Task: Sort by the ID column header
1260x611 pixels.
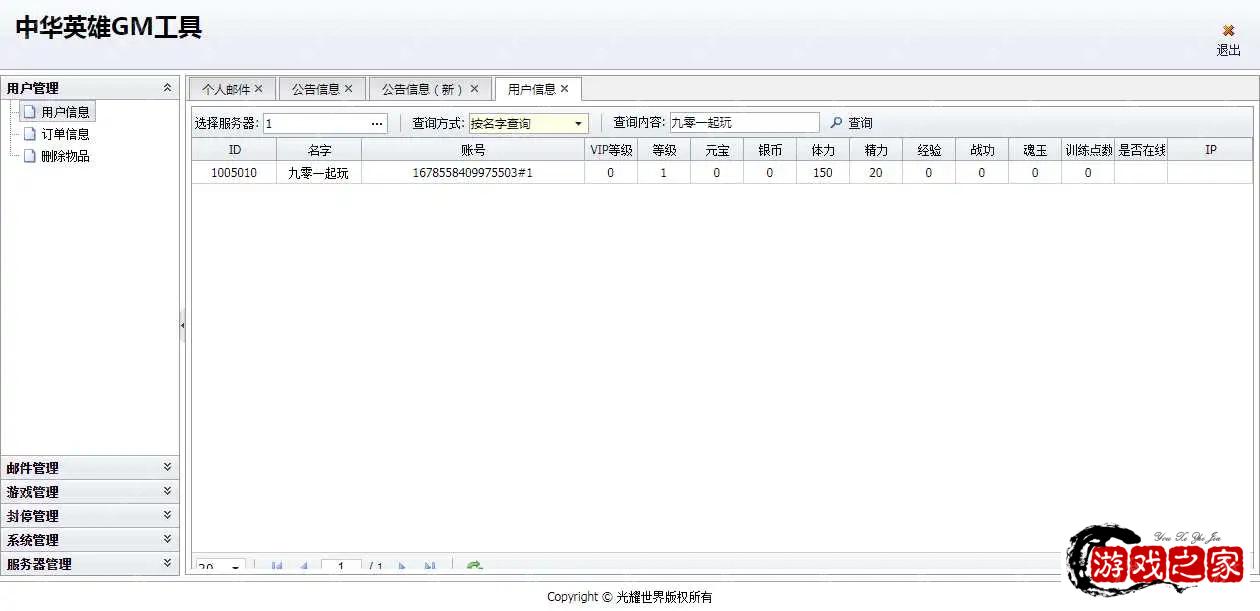Action: click(234, 149)
